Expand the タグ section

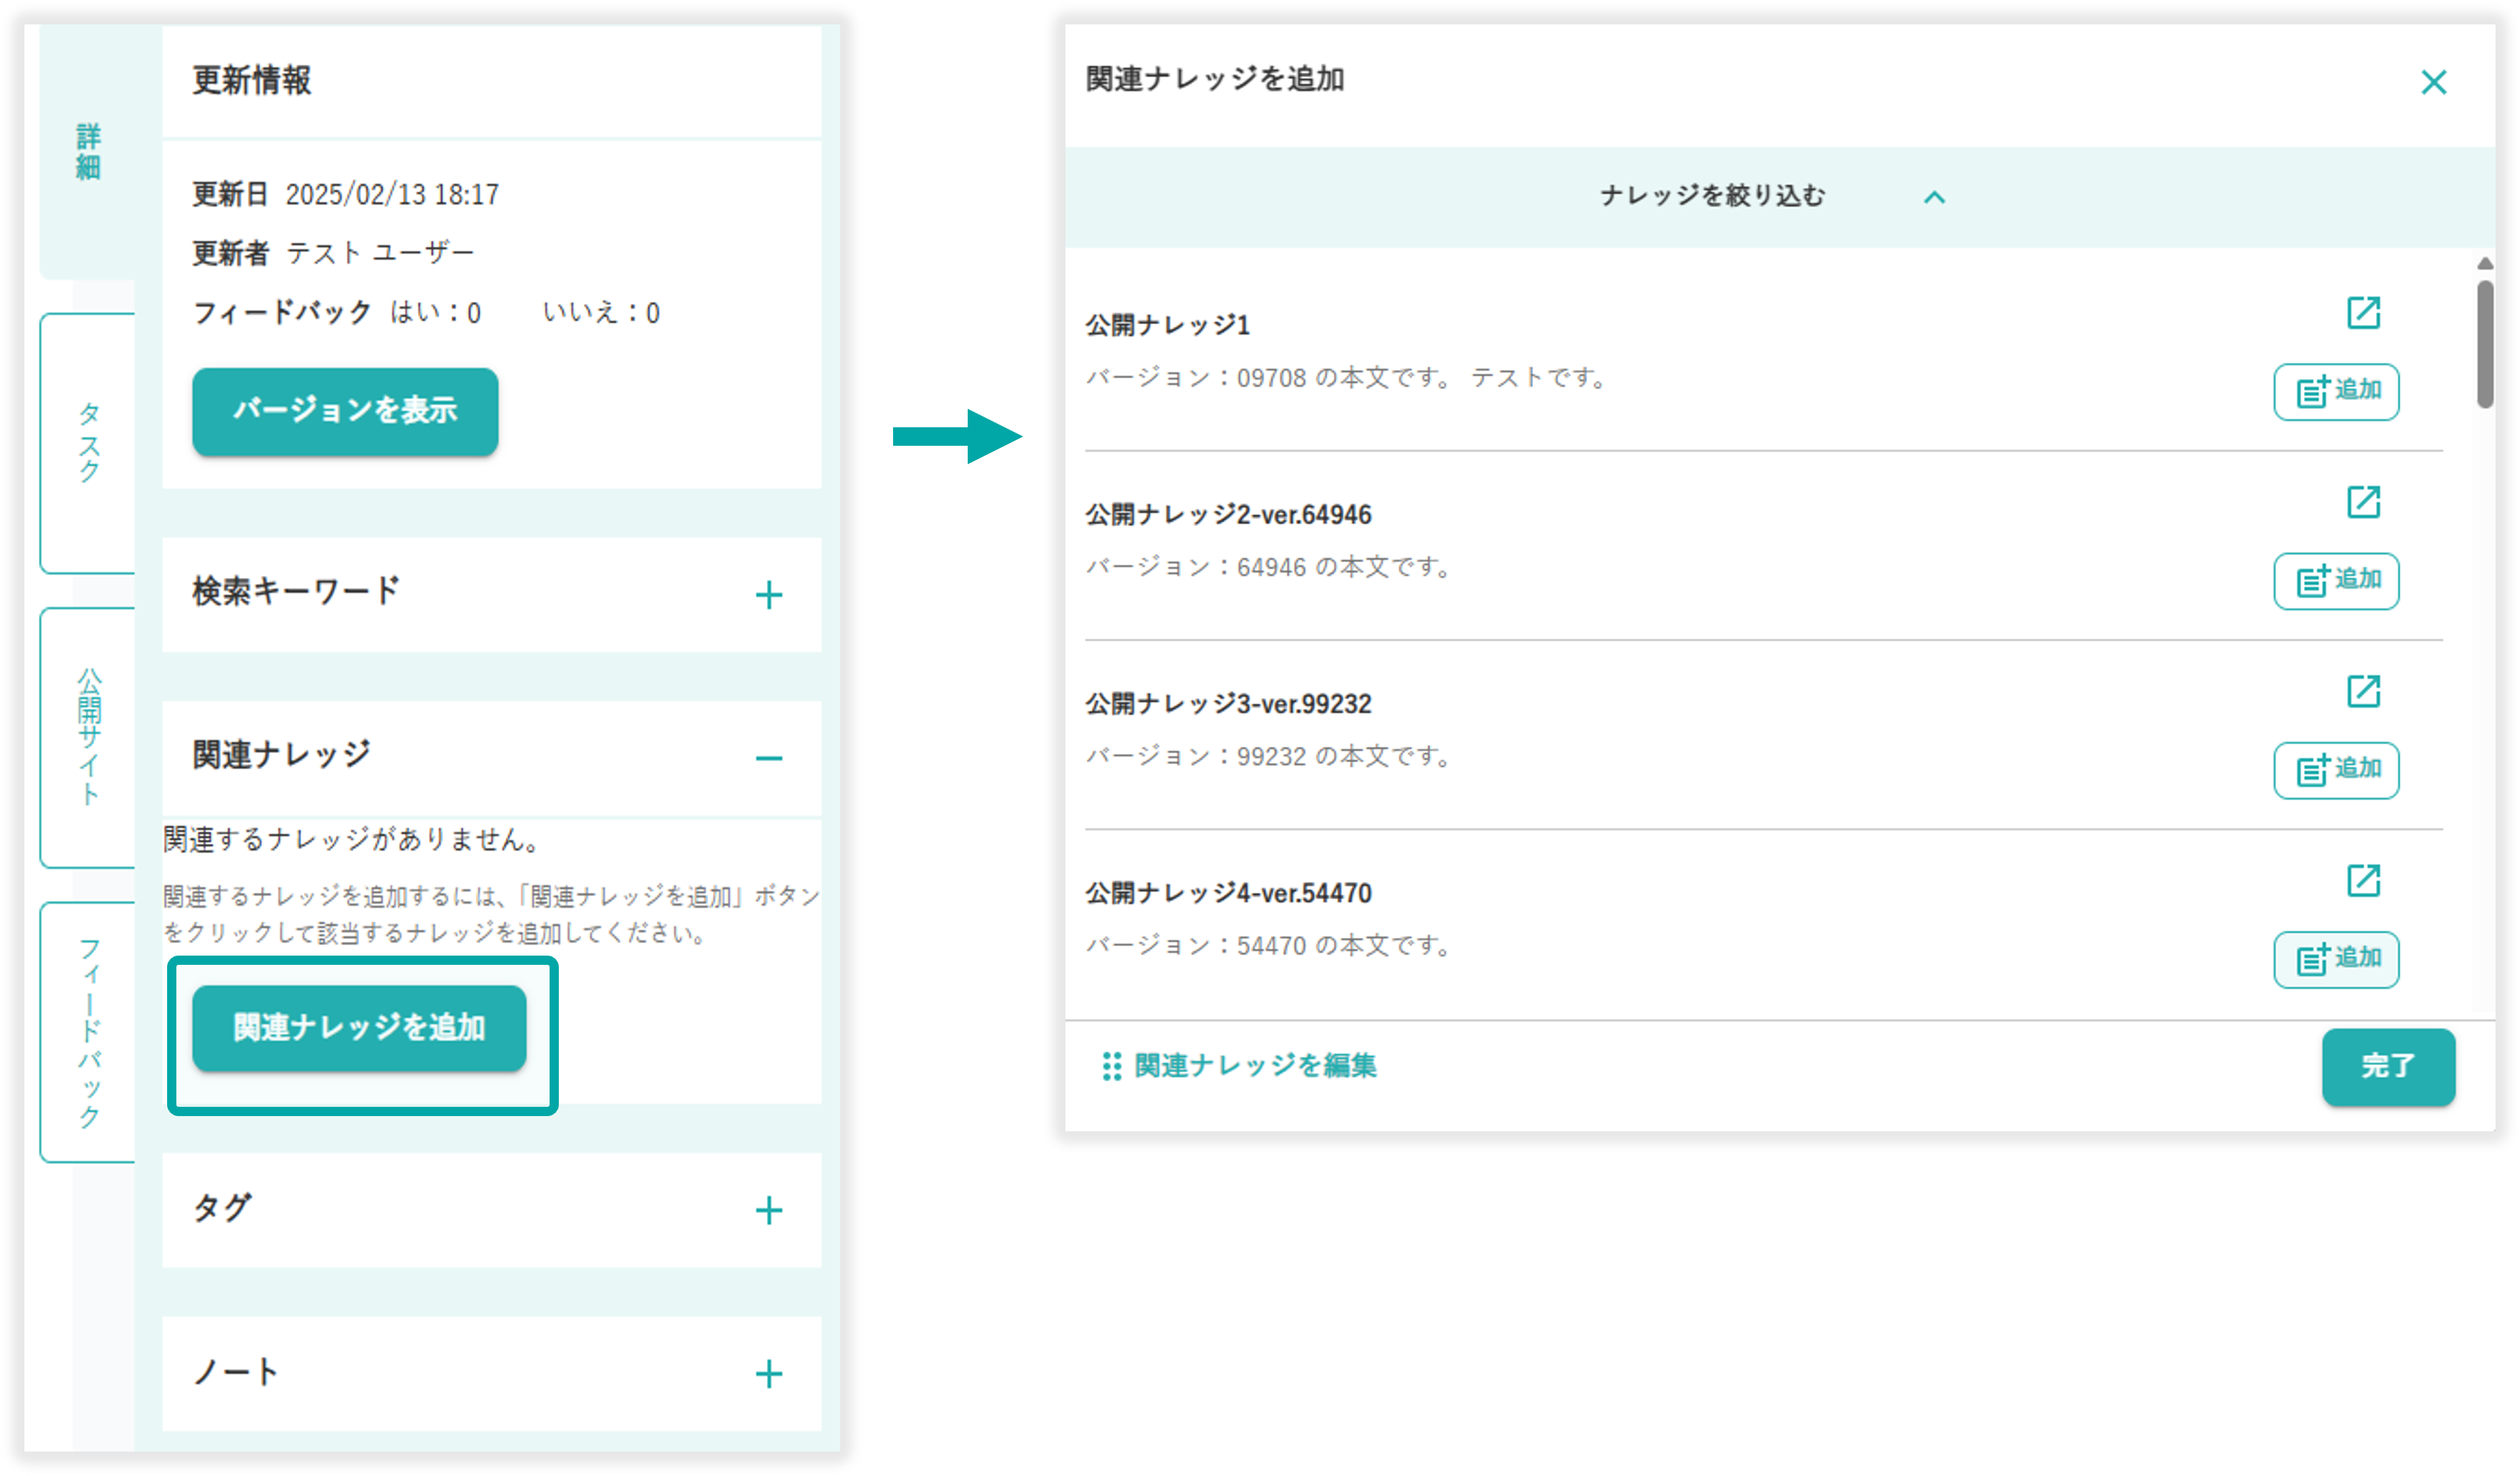(768, 1210)
